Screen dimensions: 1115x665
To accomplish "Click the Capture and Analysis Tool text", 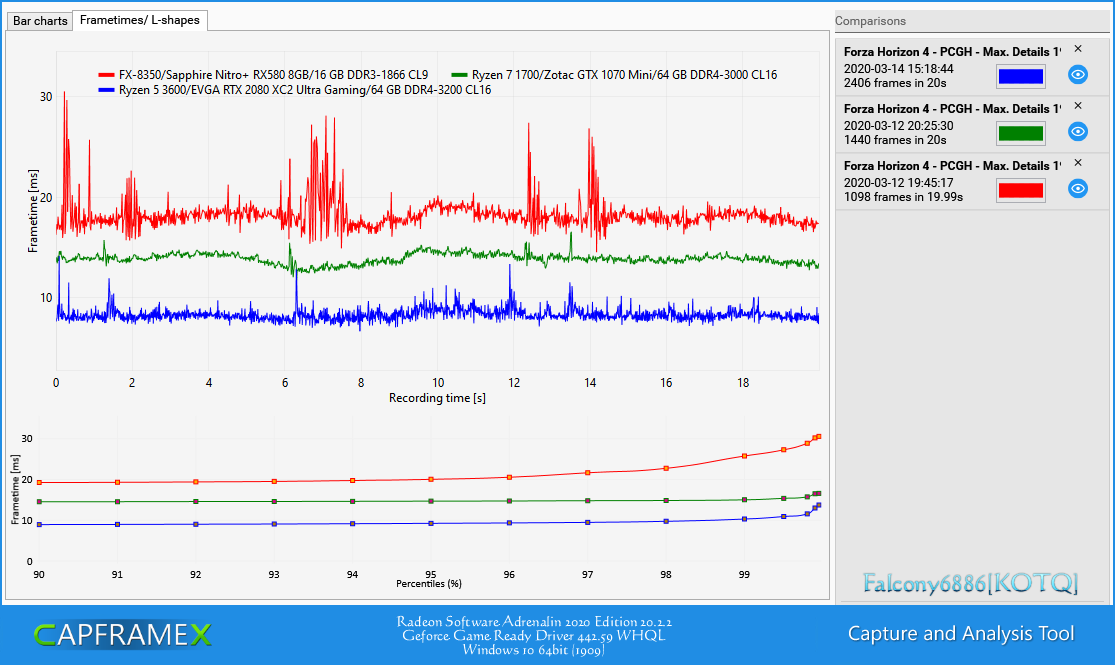I will (961, 634).
